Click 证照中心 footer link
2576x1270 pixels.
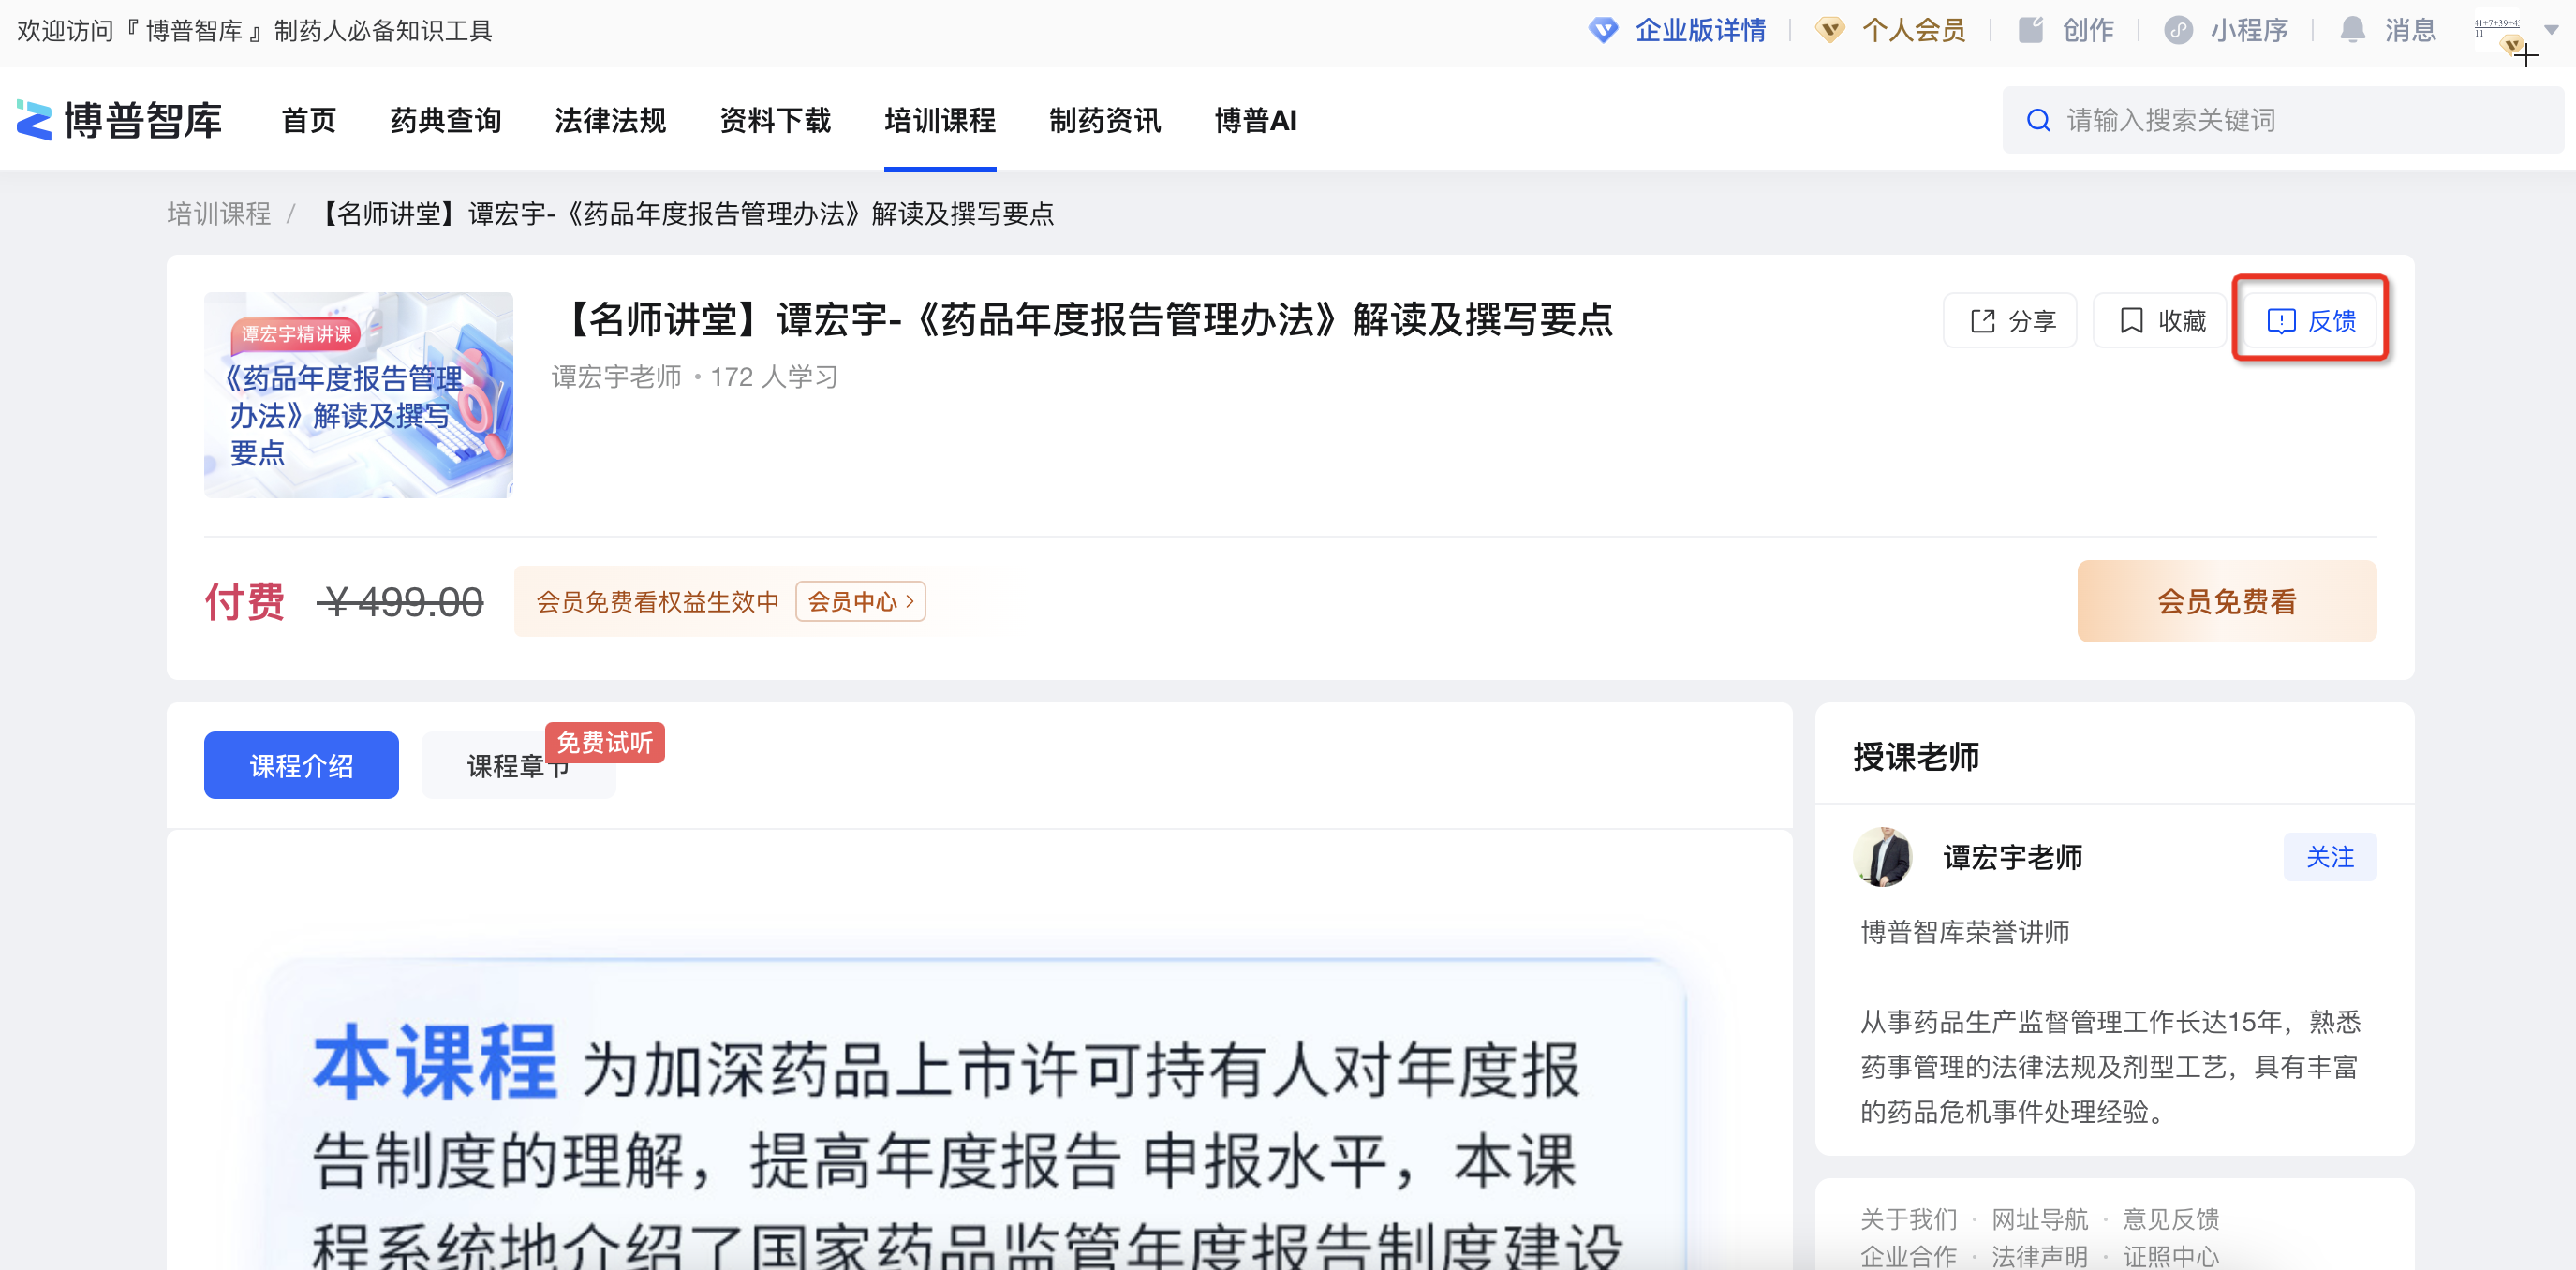(2171, 1256)
